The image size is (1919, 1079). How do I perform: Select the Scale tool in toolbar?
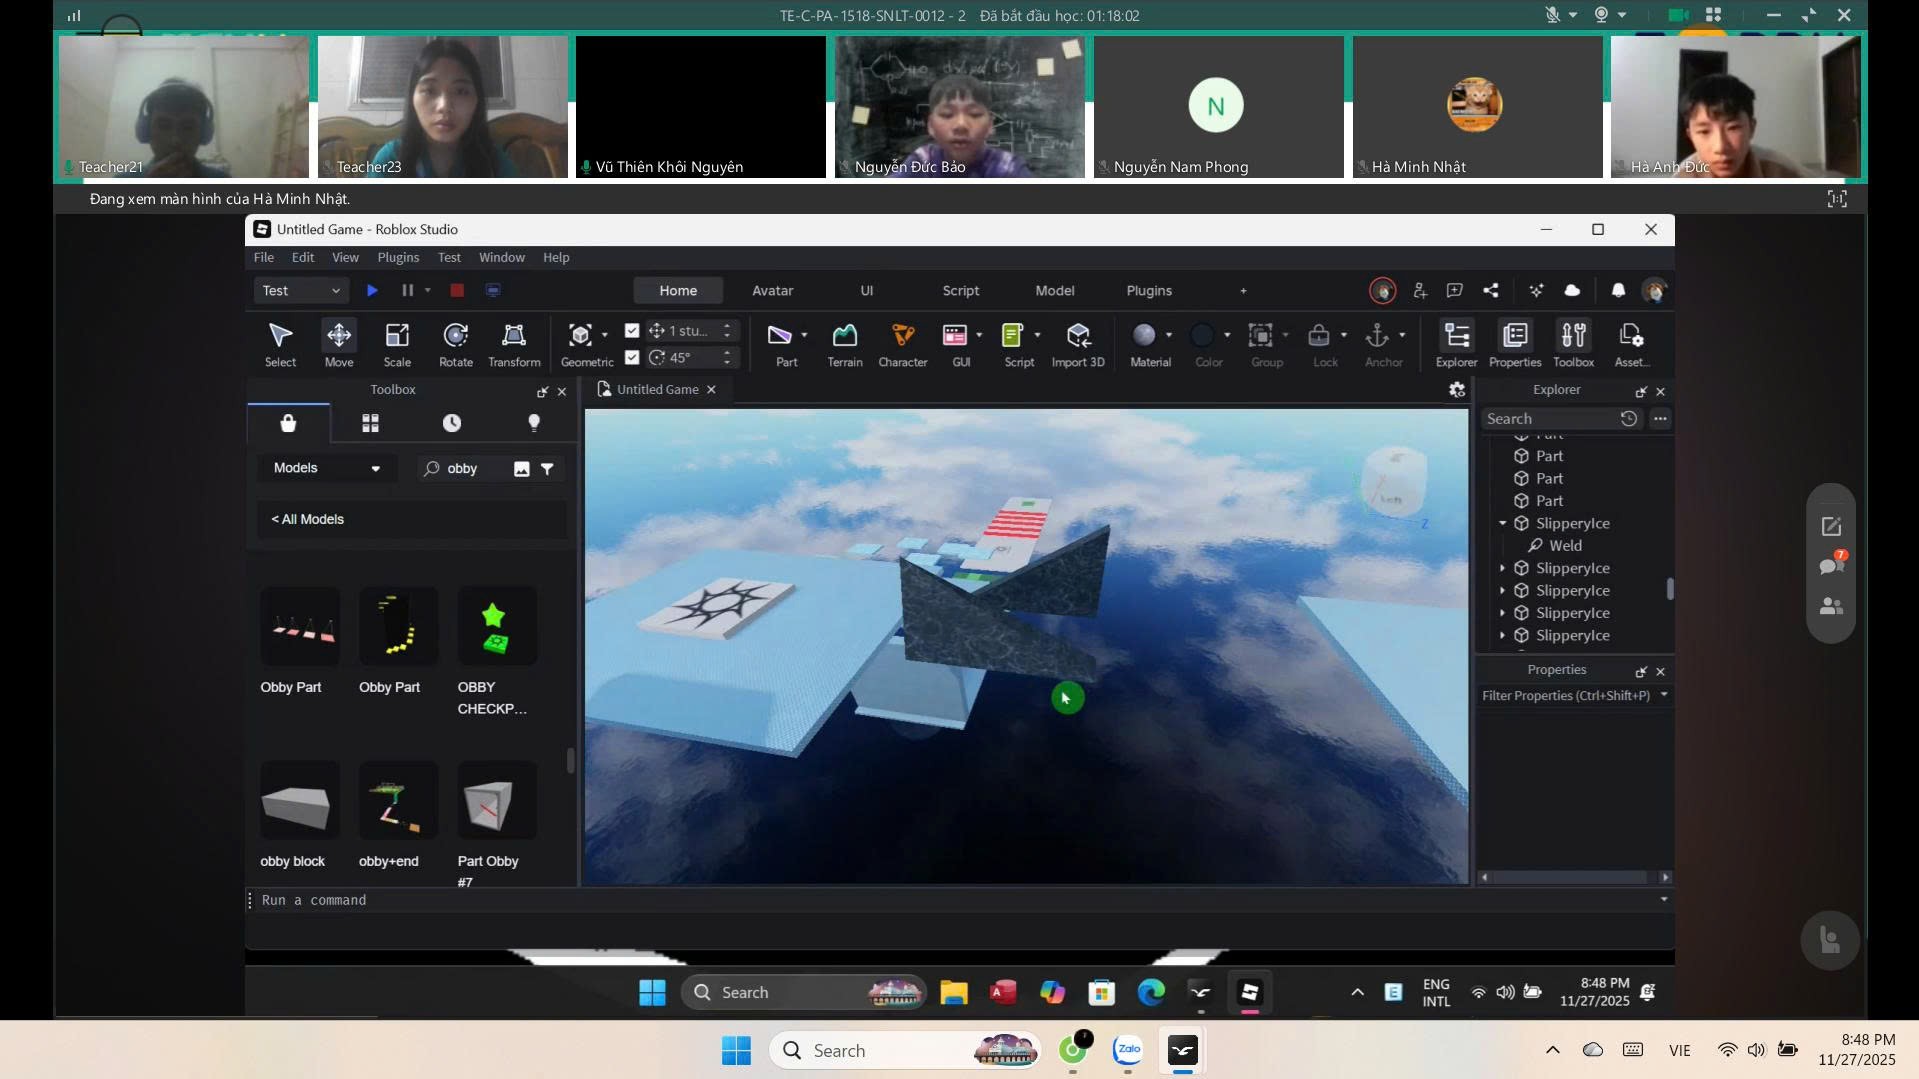pyautogui.click(x=397, y=343)
